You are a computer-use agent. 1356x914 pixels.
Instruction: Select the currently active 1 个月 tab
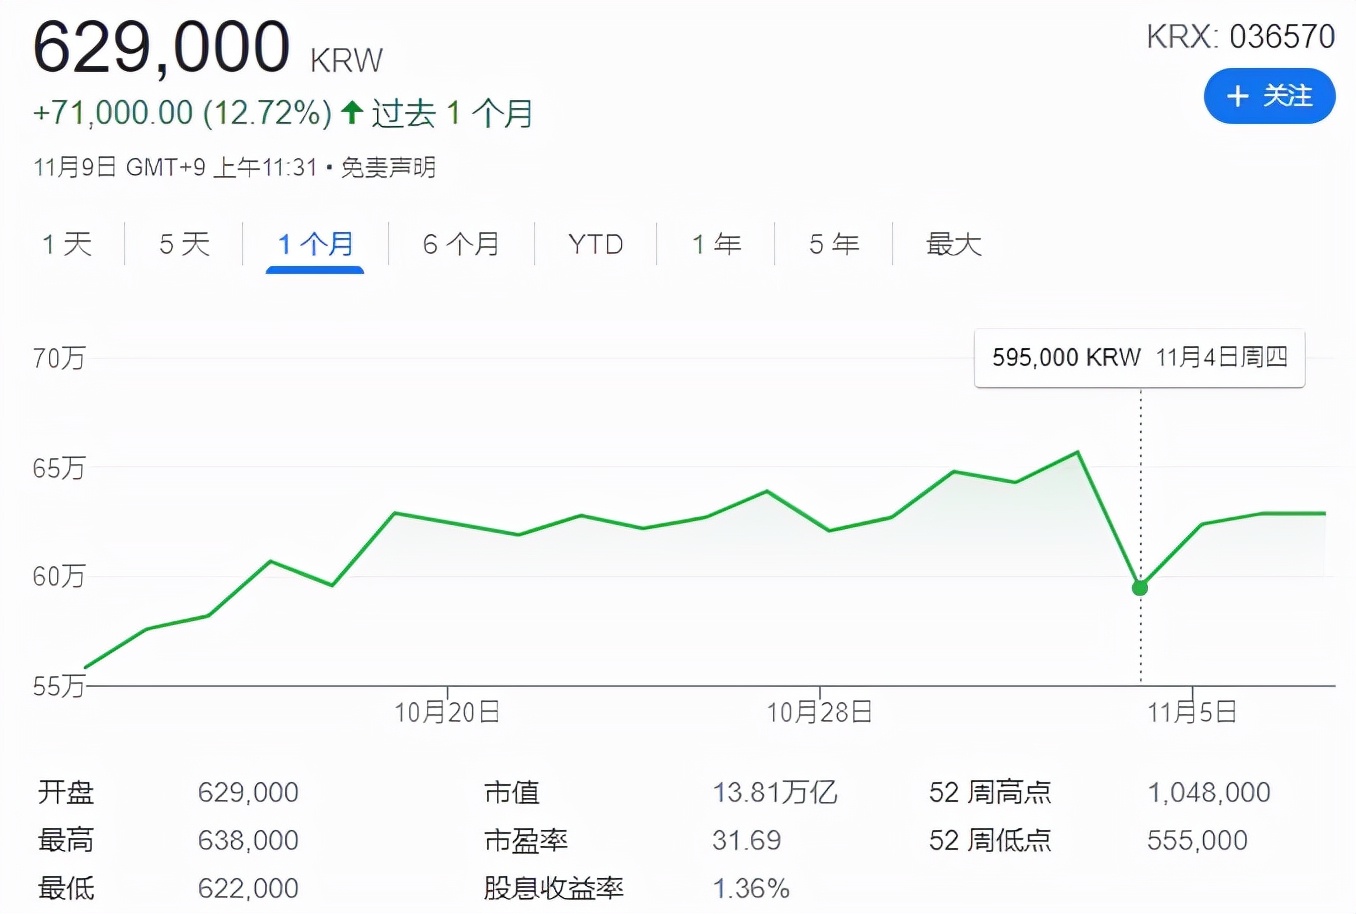315,243
